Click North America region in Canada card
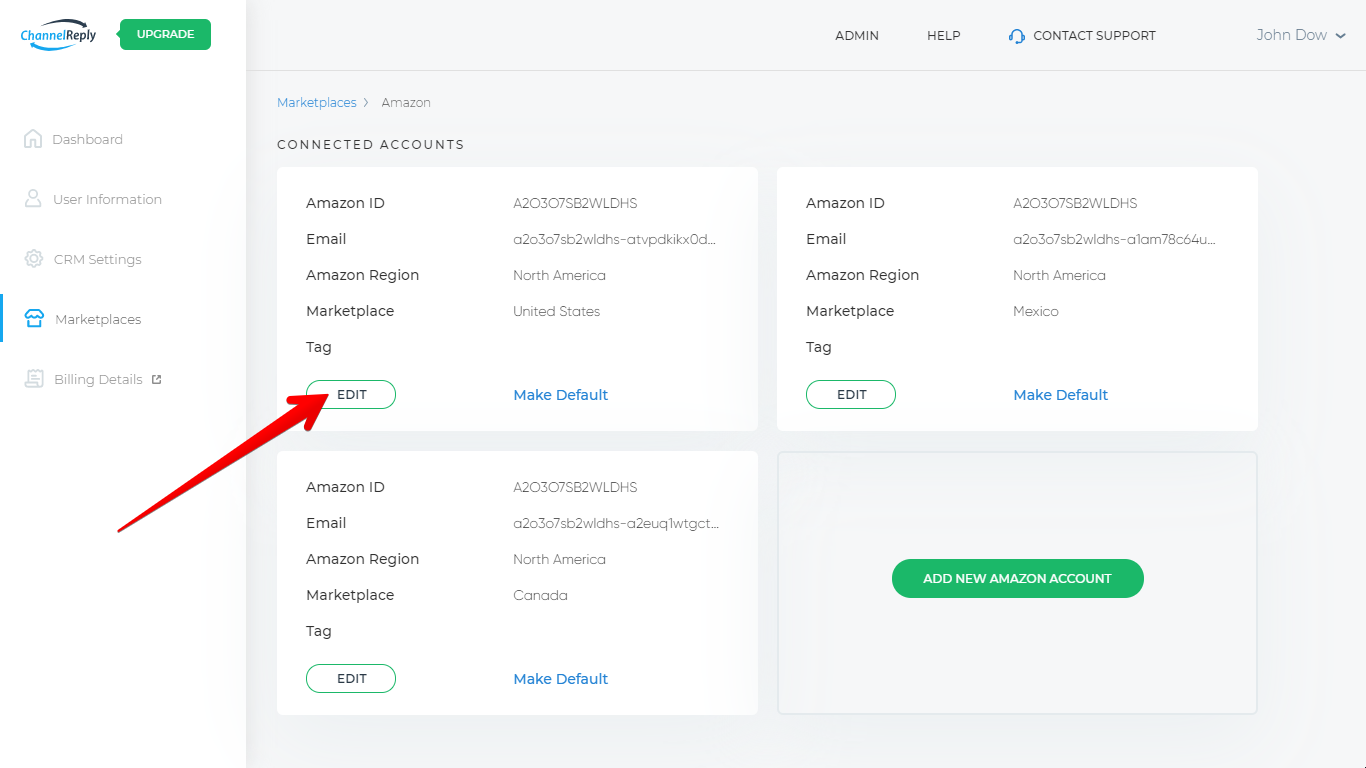 [x=559, y=559]
